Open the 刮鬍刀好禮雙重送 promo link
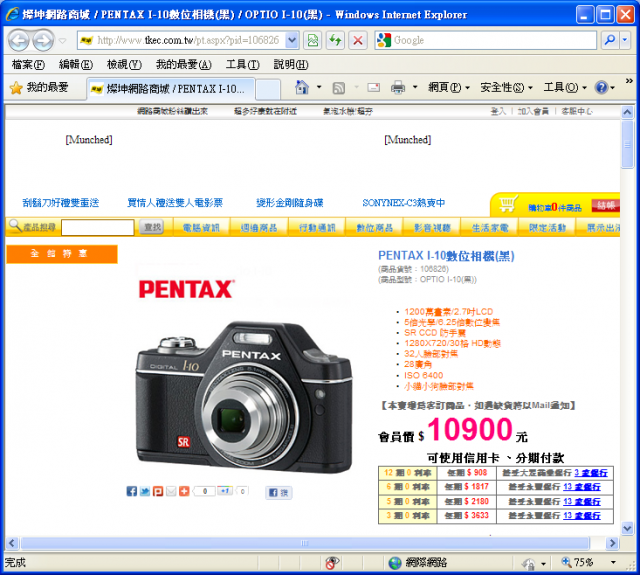 tap(61, 203)
